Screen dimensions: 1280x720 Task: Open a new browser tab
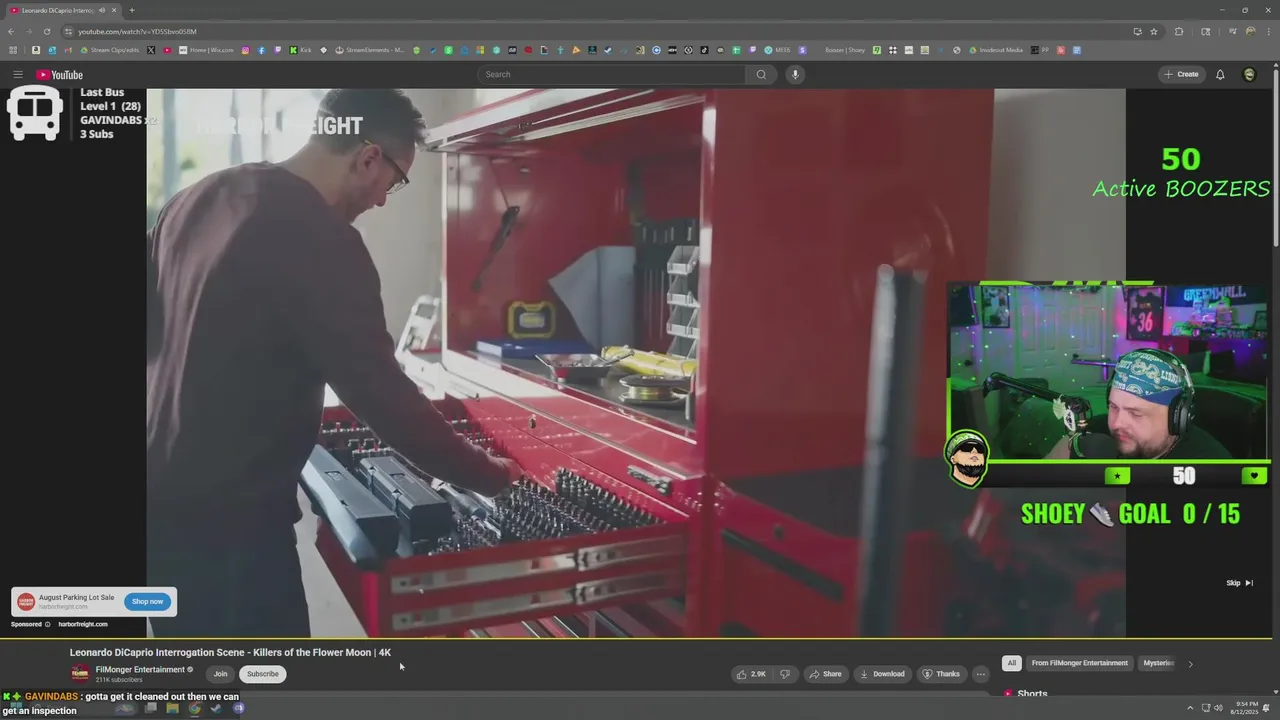pyautogui.click(x=131, y=10)
